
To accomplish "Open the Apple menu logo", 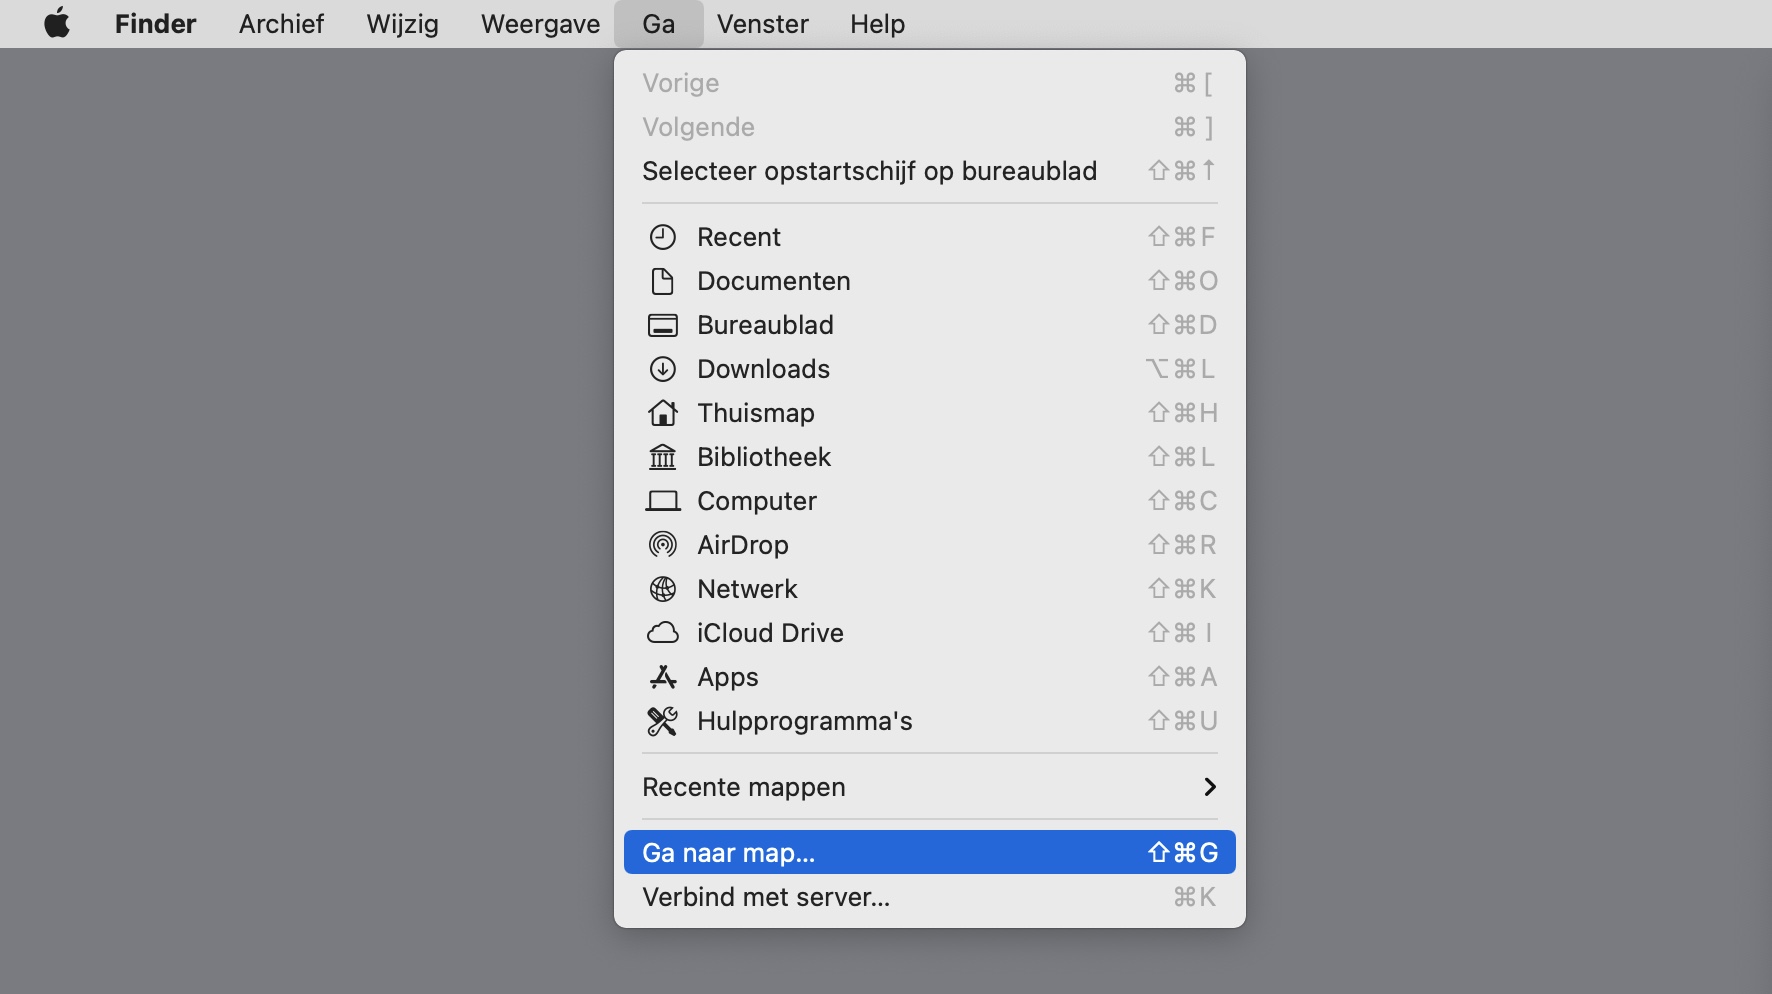I will pos(58,23).
